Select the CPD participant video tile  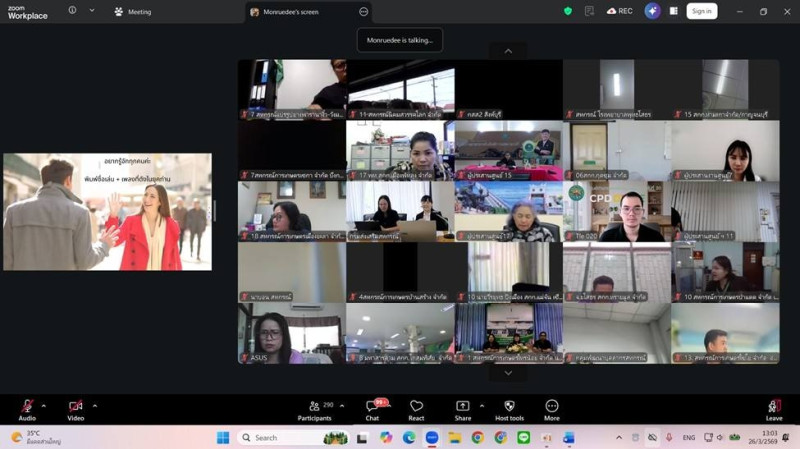point(616,211)
